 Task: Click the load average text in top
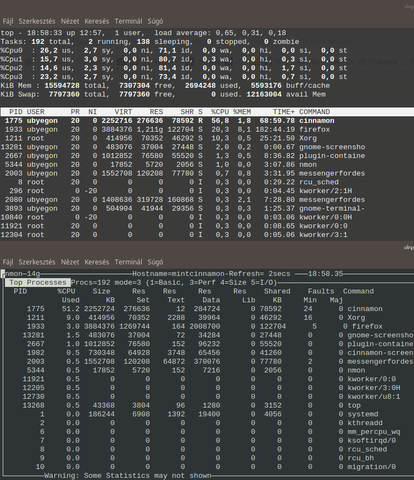tap(220, 33)
